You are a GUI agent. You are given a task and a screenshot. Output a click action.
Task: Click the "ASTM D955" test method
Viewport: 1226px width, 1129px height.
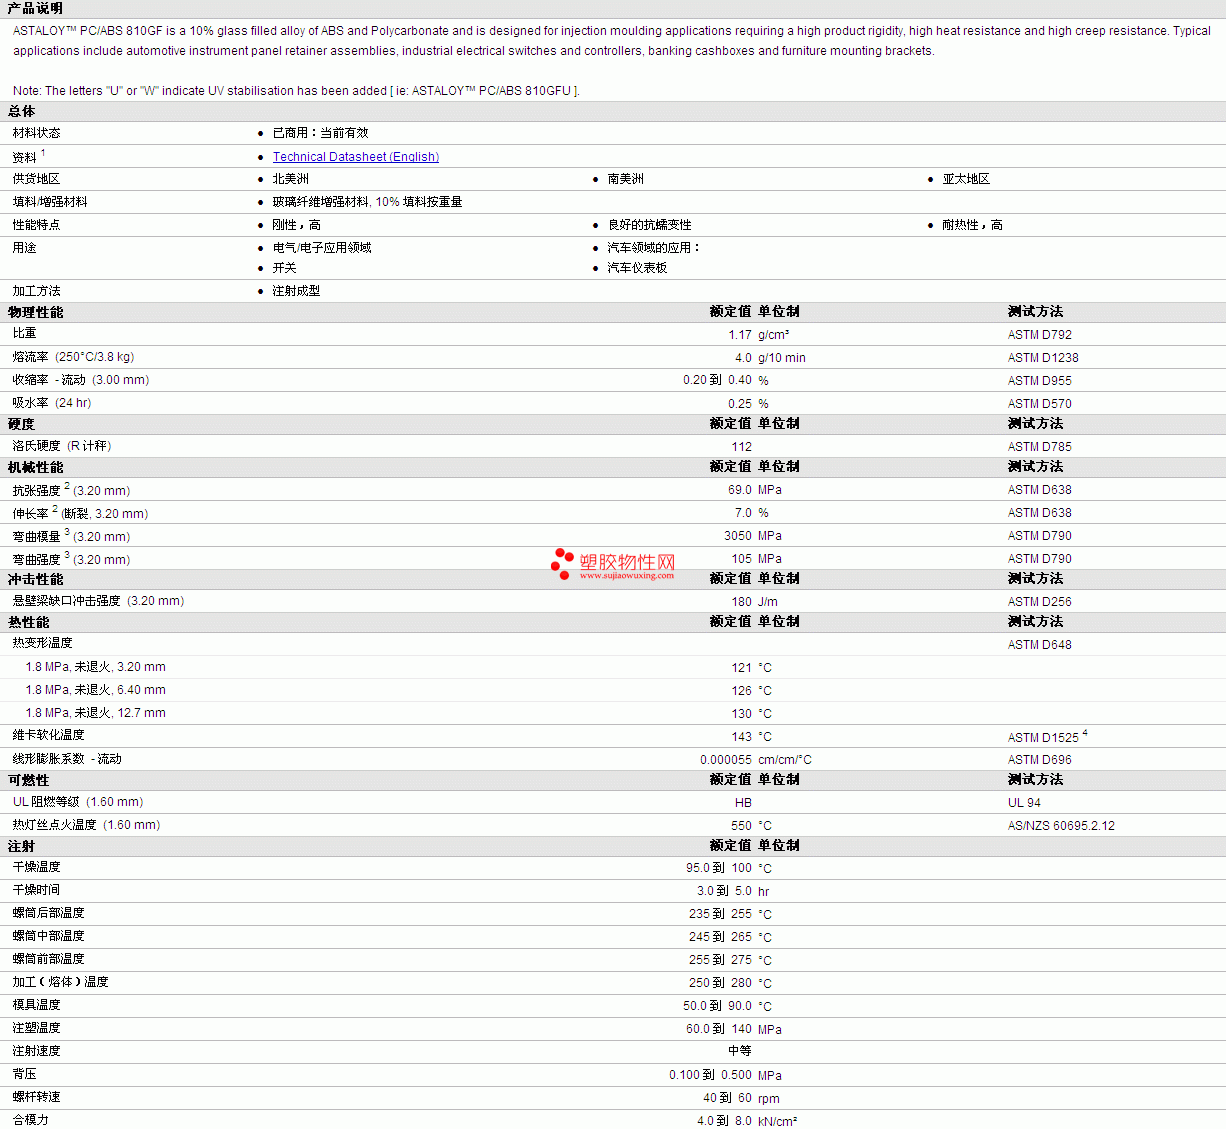click(x=1040, y=381)
